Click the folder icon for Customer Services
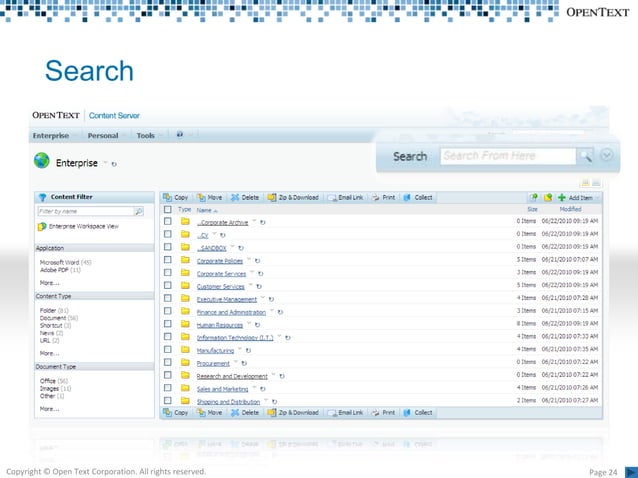The image size is (638, 478). [185, 286]
